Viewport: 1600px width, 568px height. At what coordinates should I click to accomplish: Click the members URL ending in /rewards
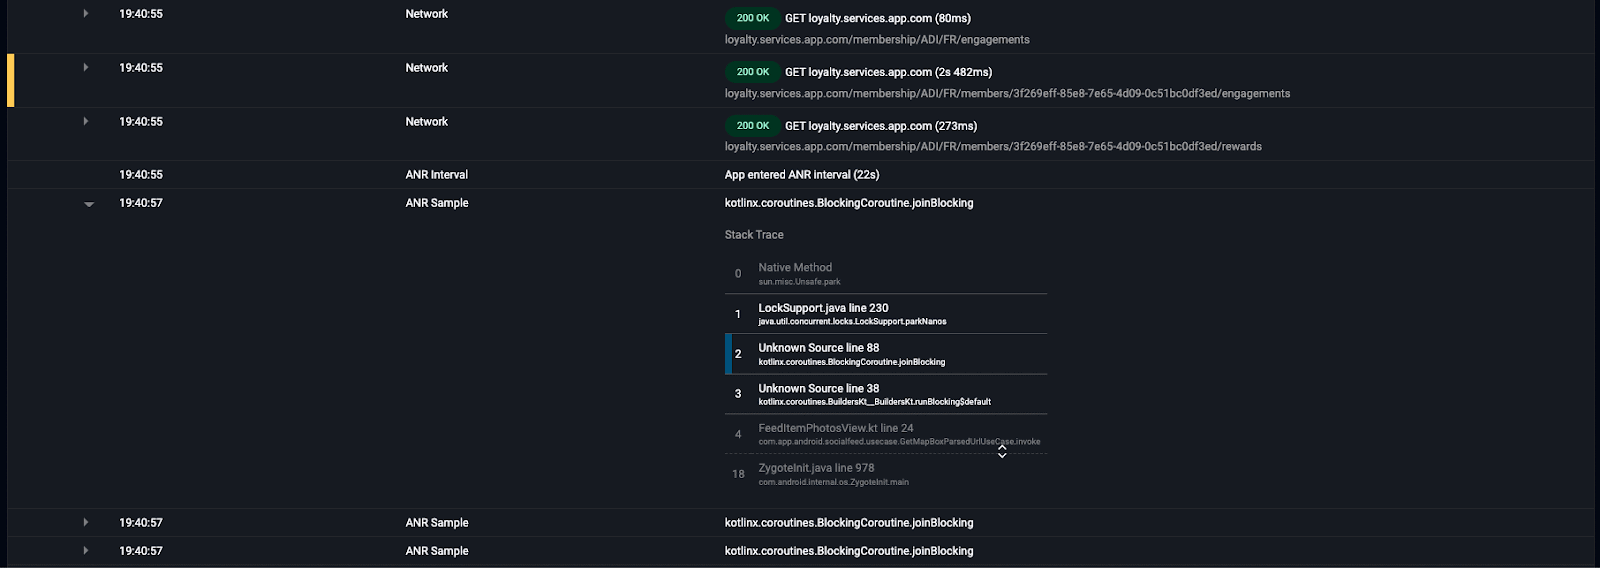point(993,147)
